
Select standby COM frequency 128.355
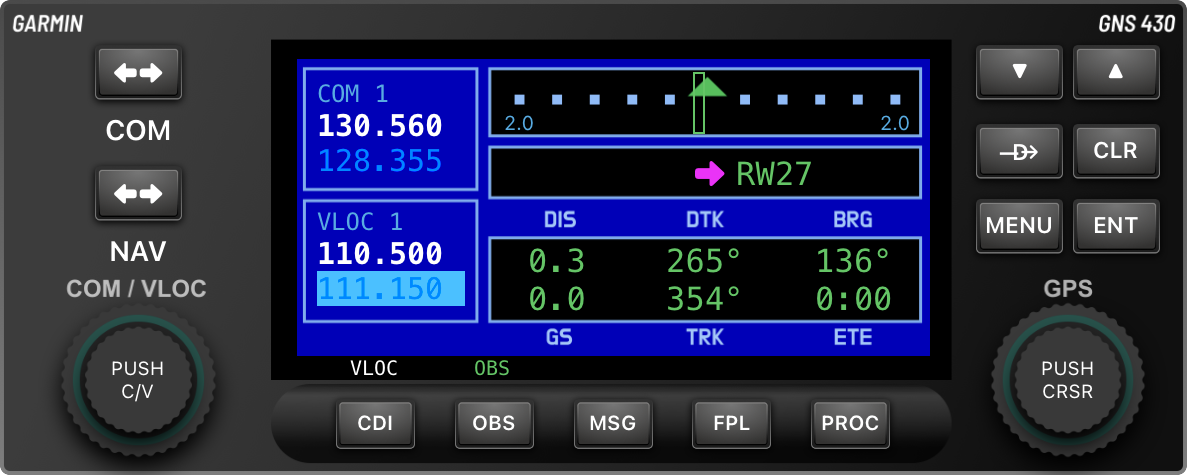point(380,161)
